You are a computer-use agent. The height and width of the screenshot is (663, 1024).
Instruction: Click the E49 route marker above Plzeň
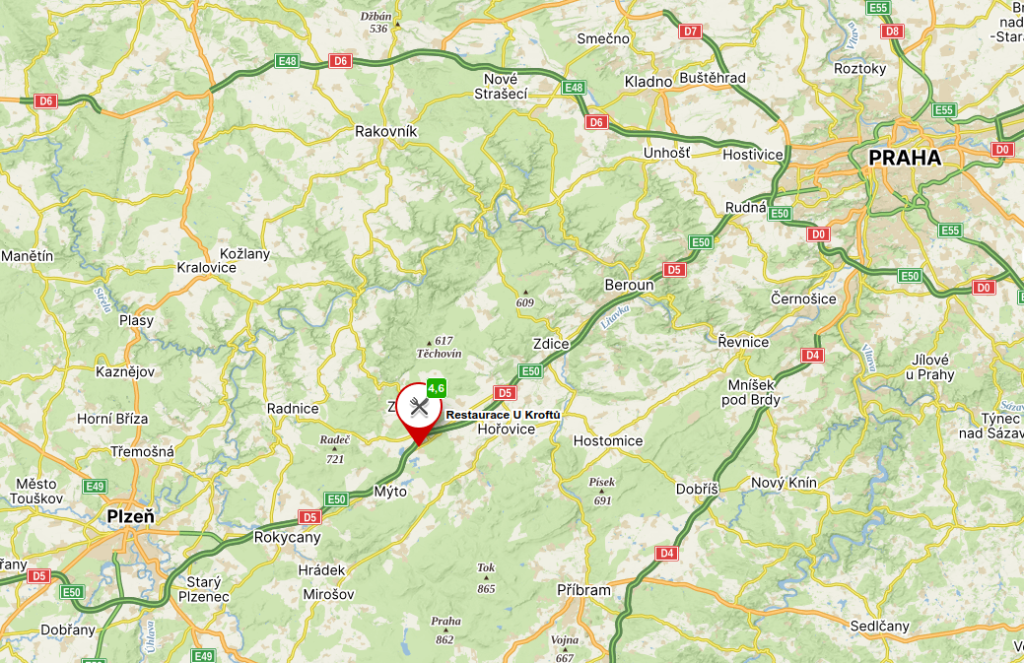click(x=95, y=486)
